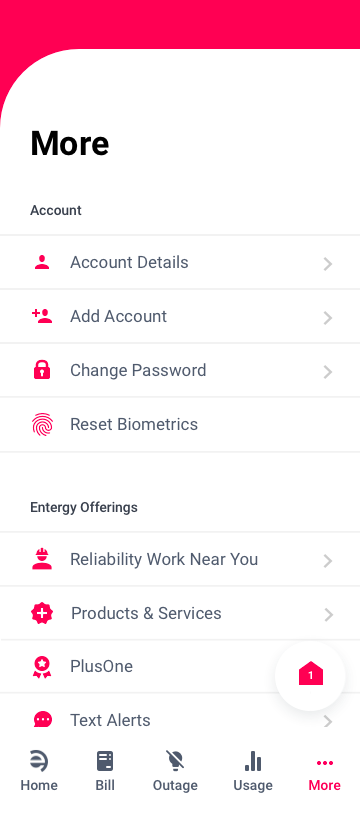Click the Account Details person icon
This screenshot has width=360, height=814.
(42, 263)
